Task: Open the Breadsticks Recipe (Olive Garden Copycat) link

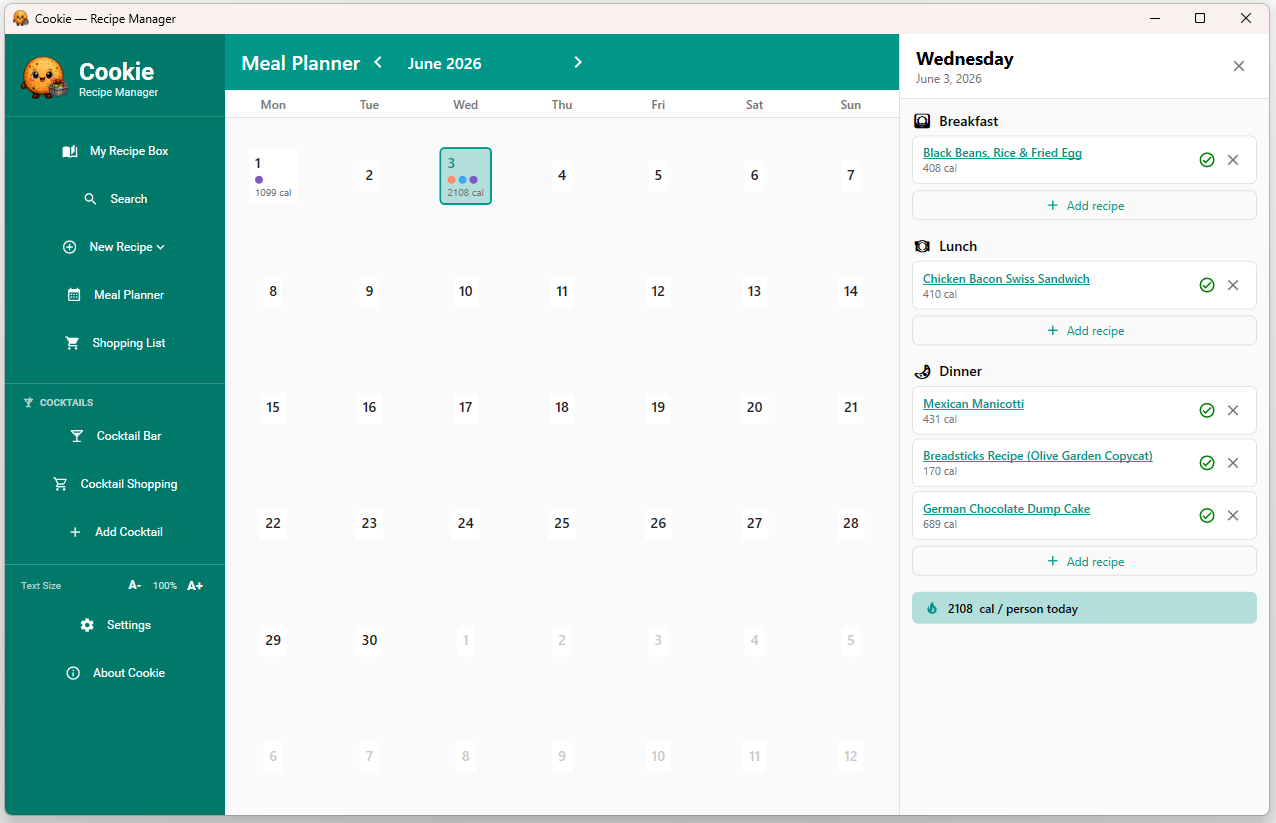Action: point(1037,456)
